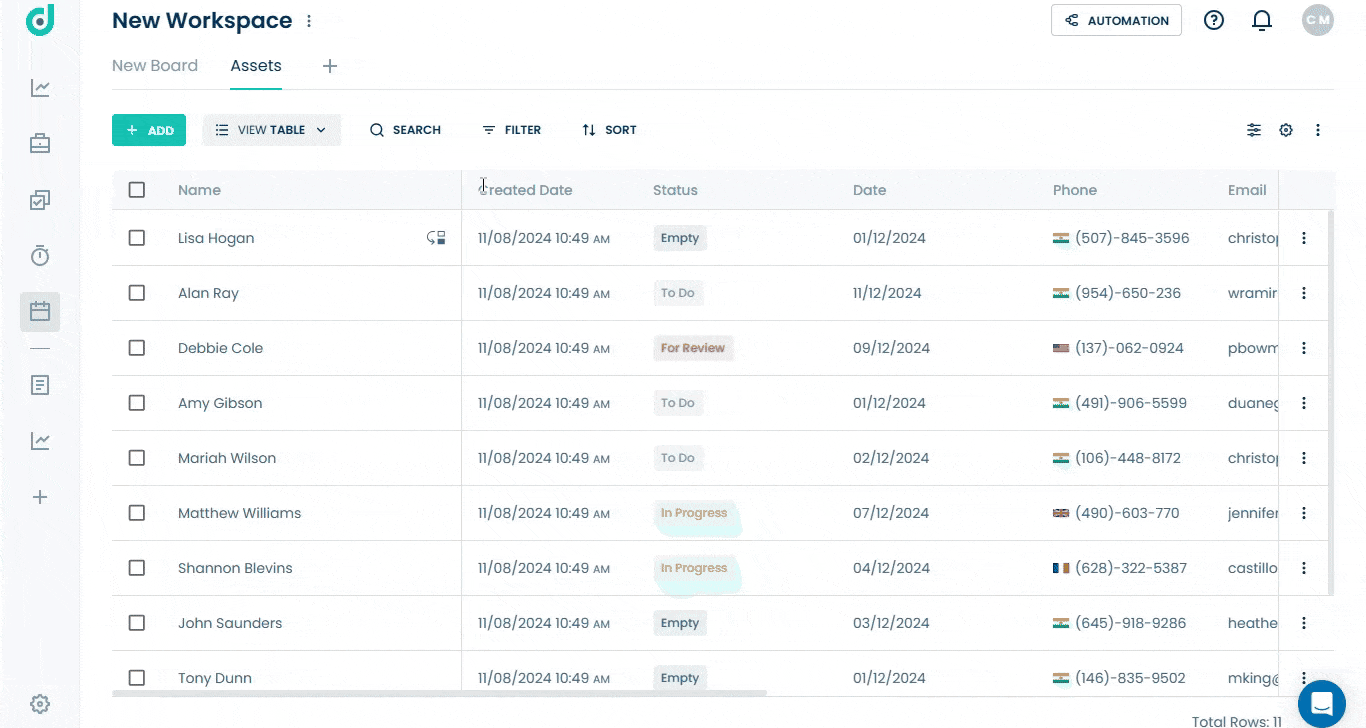This screenshot has width=1366, height=728.
Task: Open Matthew Williams' In Progress status dropdown
Action: (x=694, y=513)
